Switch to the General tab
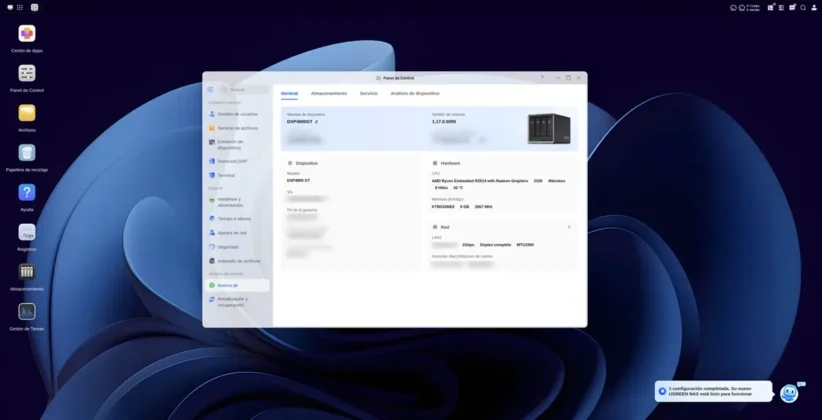This screenshot has height=420, width=822. point(289,93)
